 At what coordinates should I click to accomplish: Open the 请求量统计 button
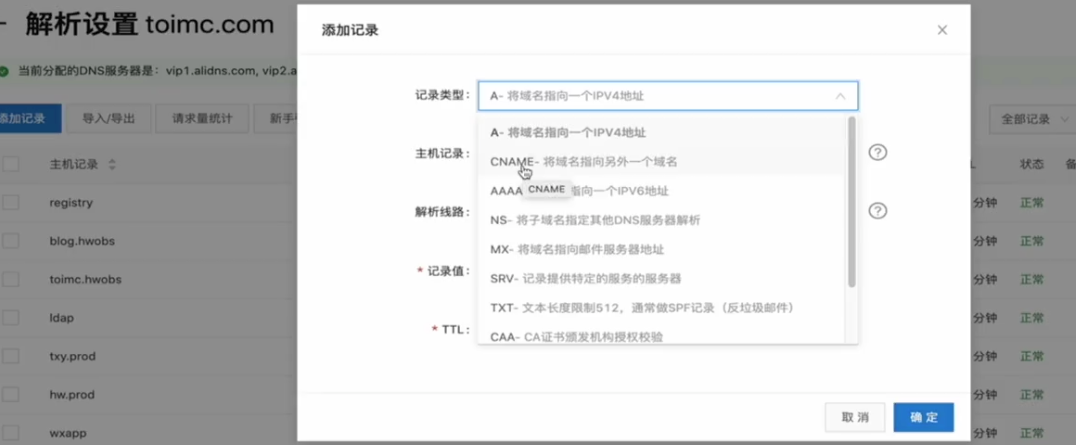click(202, 119)
